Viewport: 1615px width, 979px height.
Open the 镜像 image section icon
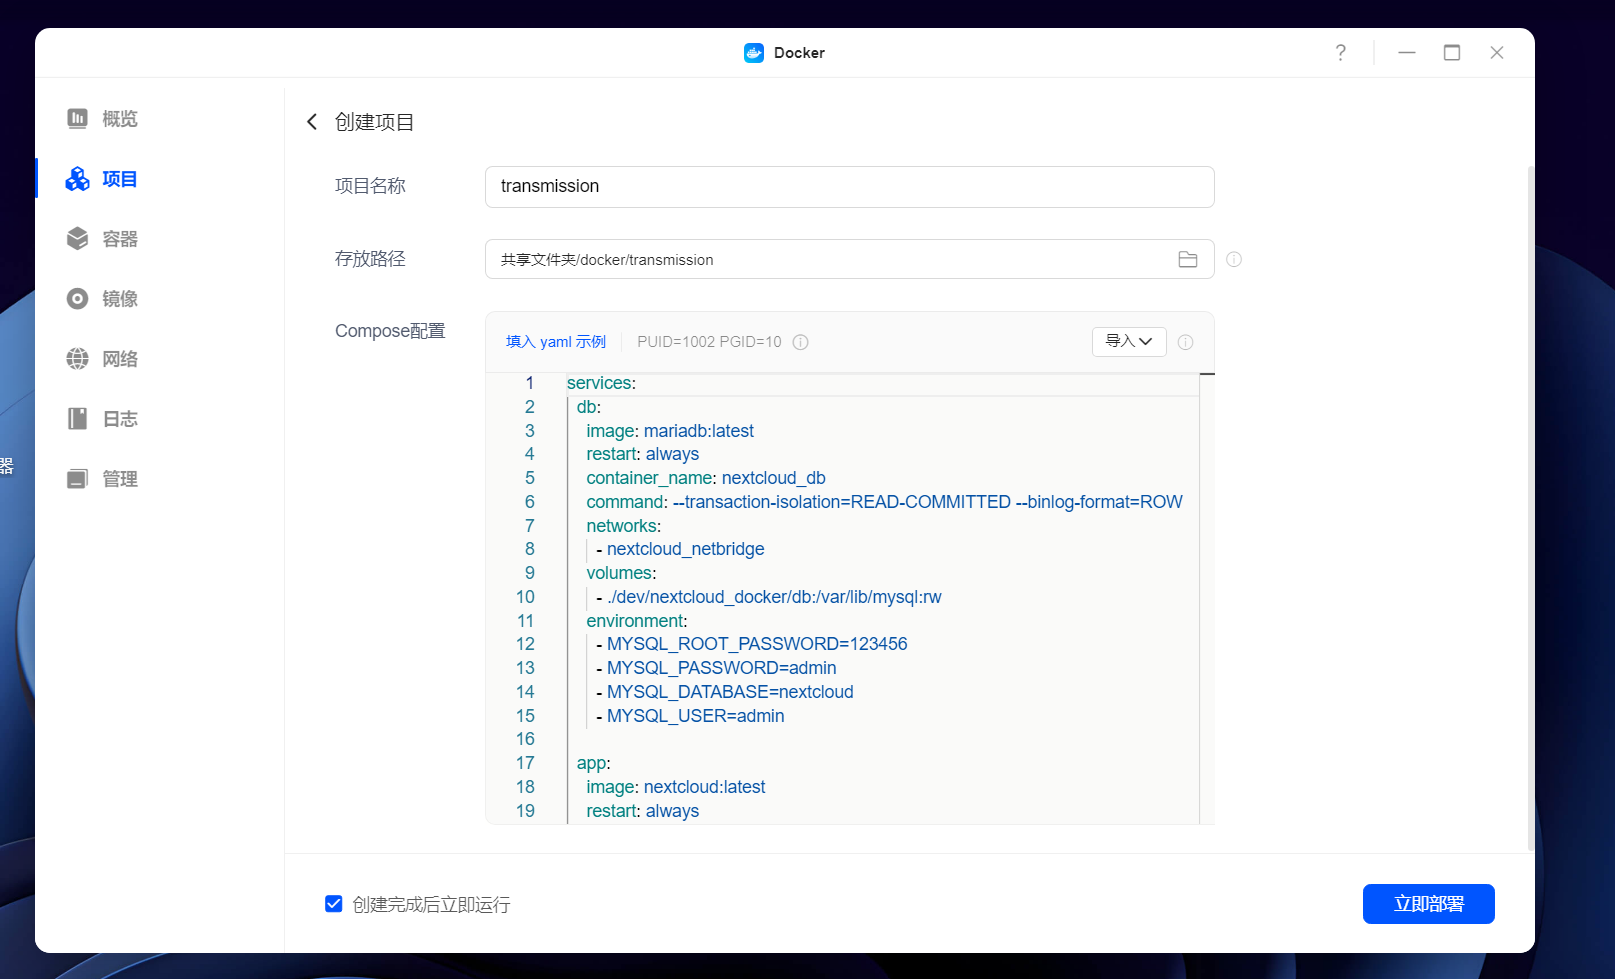pos(77,299)
